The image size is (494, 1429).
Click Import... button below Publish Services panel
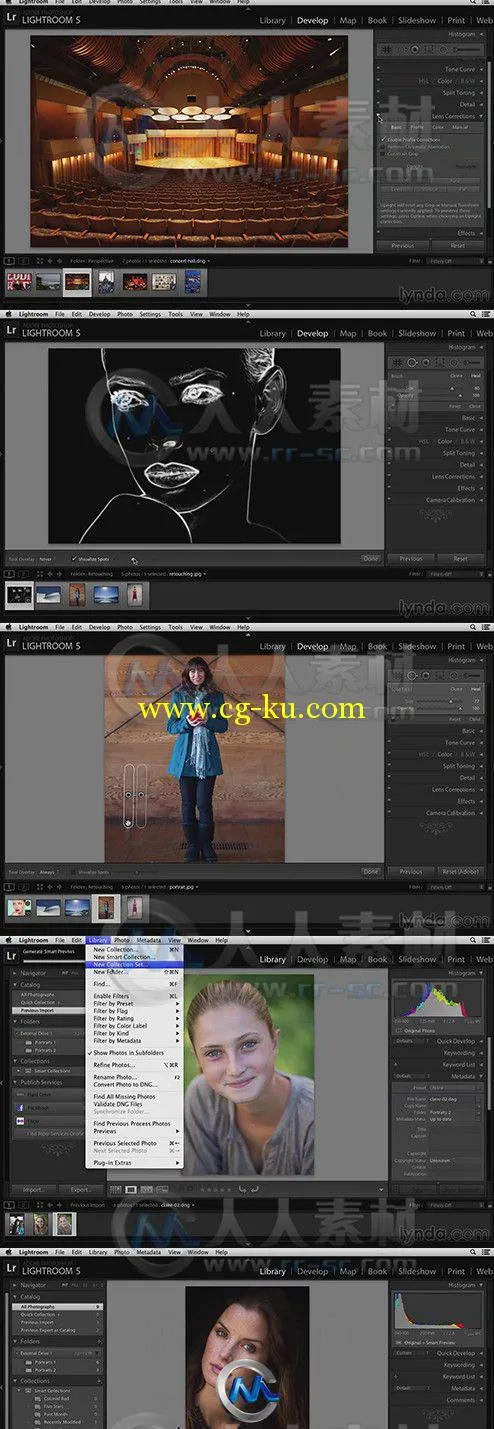click(x=33, y=1189)
